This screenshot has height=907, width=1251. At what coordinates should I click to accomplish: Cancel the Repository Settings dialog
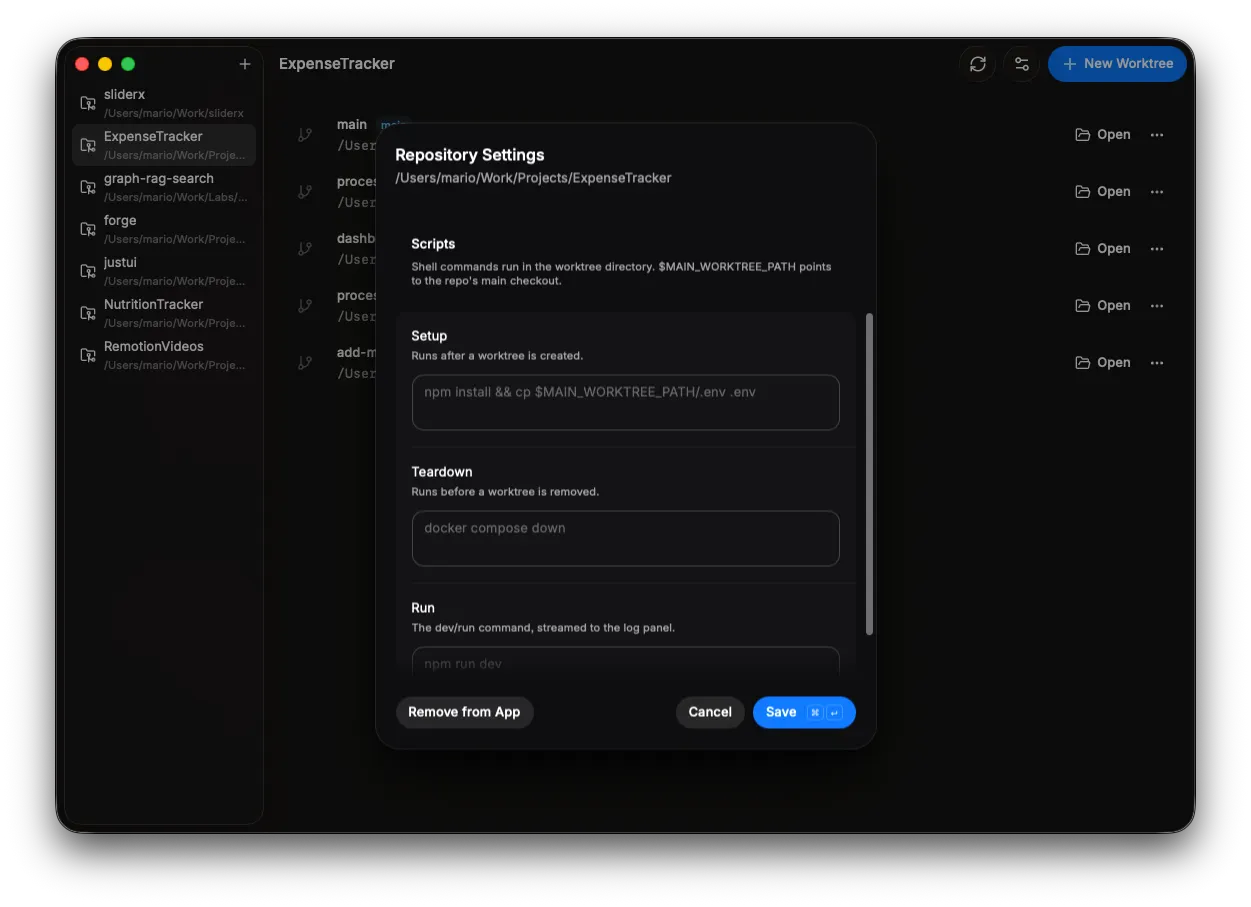coord(710,712)
